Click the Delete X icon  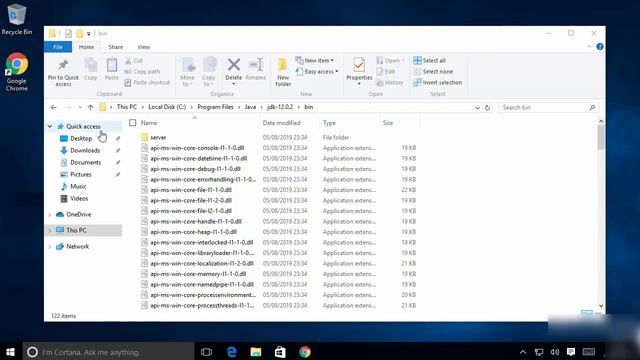(233, 64)
